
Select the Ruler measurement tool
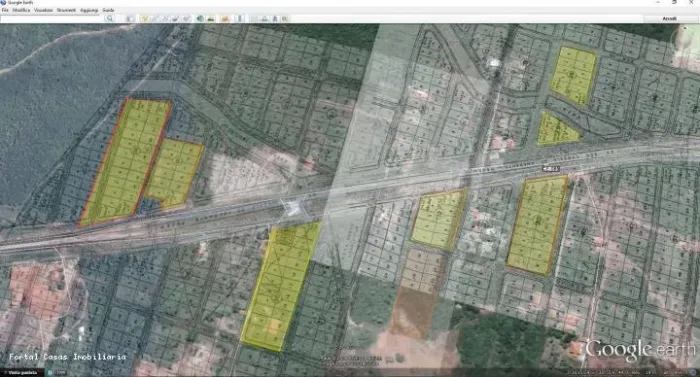click(x=240, y=18)
